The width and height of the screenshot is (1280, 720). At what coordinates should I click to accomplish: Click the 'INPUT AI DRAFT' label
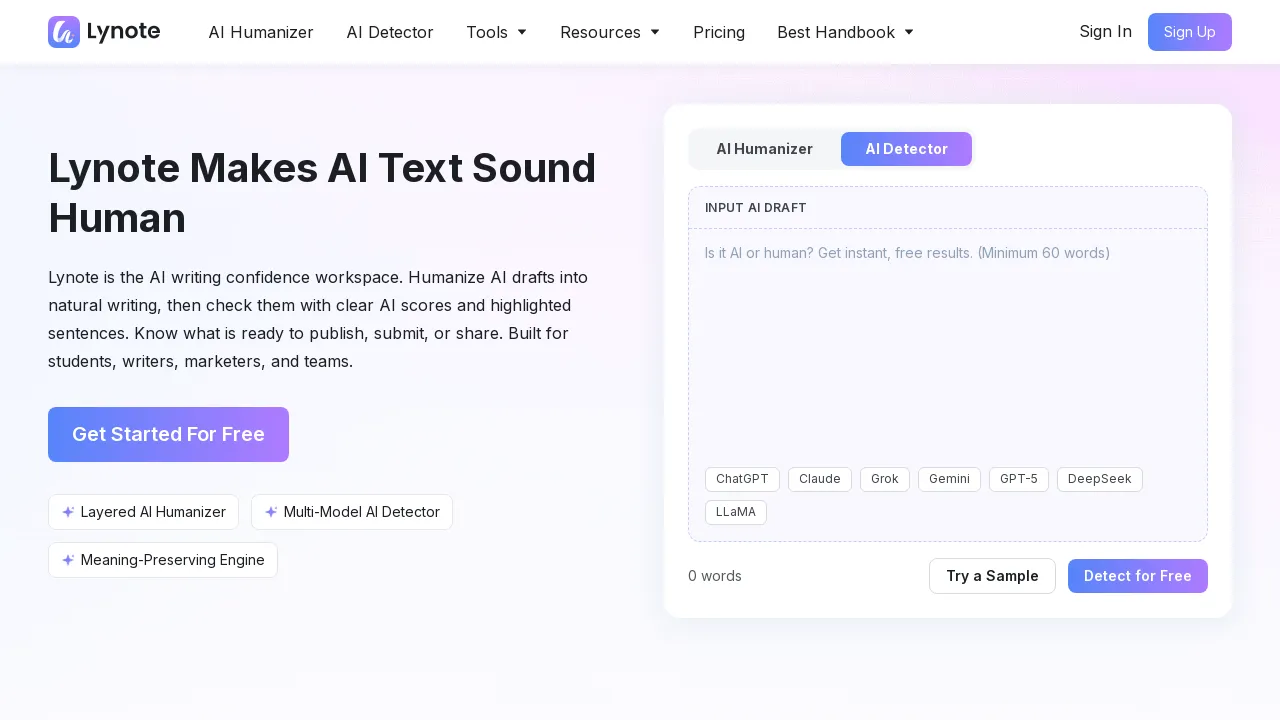pyautogui.click(x=756, y=208)
